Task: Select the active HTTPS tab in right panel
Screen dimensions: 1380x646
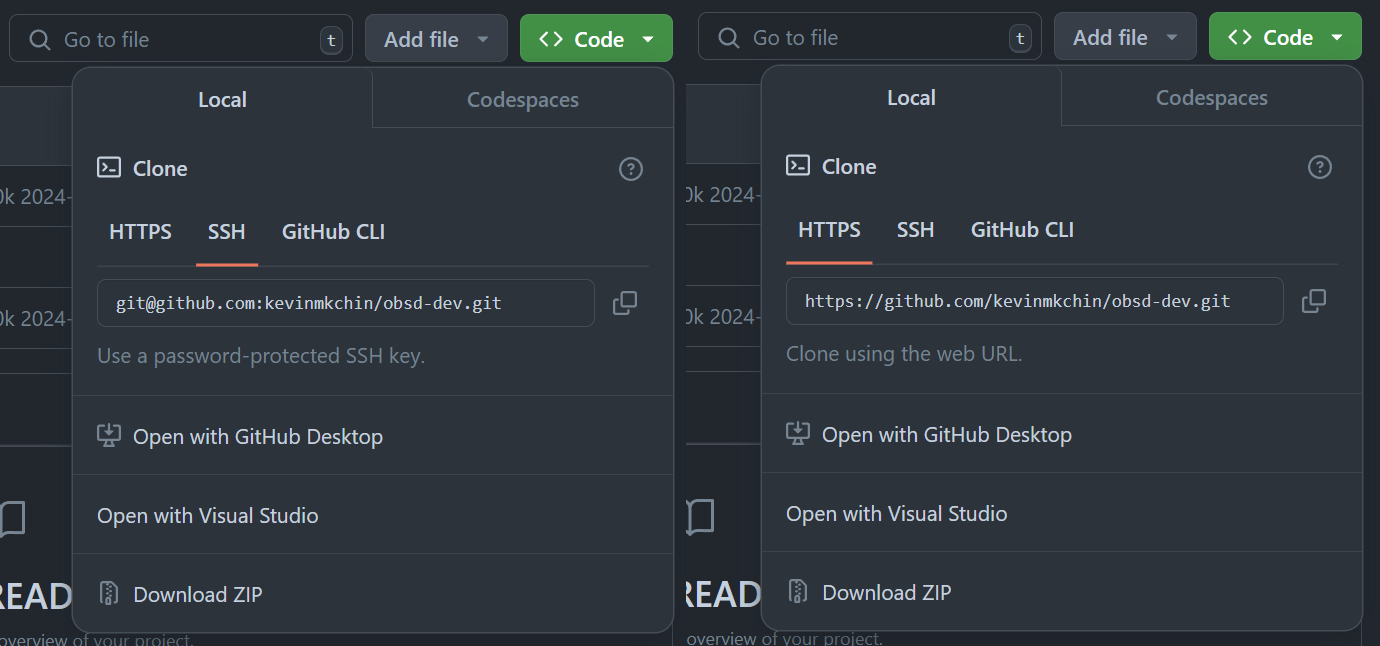Action: pyautogui.click(x=829, y=230)
